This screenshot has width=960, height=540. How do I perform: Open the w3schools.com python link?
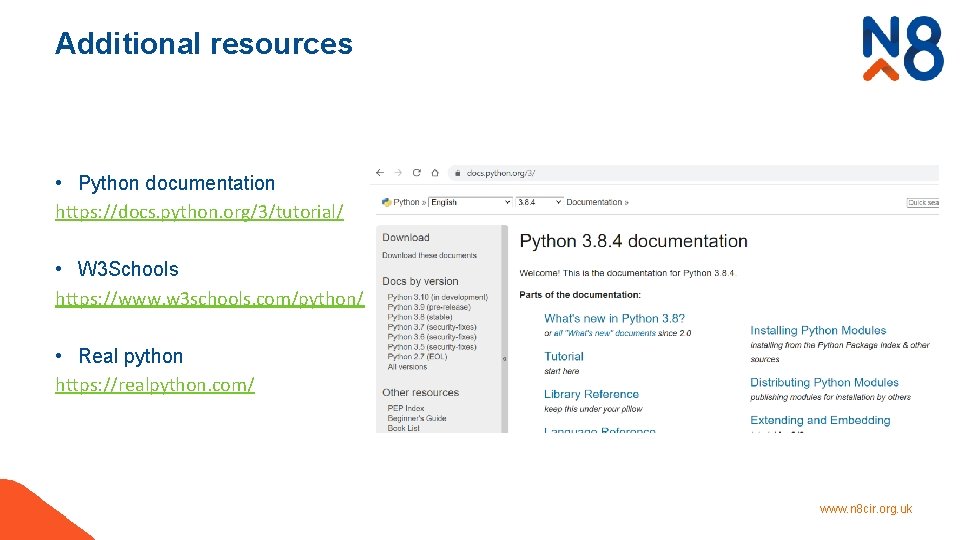pyautogui.click(x=210, y=299)
